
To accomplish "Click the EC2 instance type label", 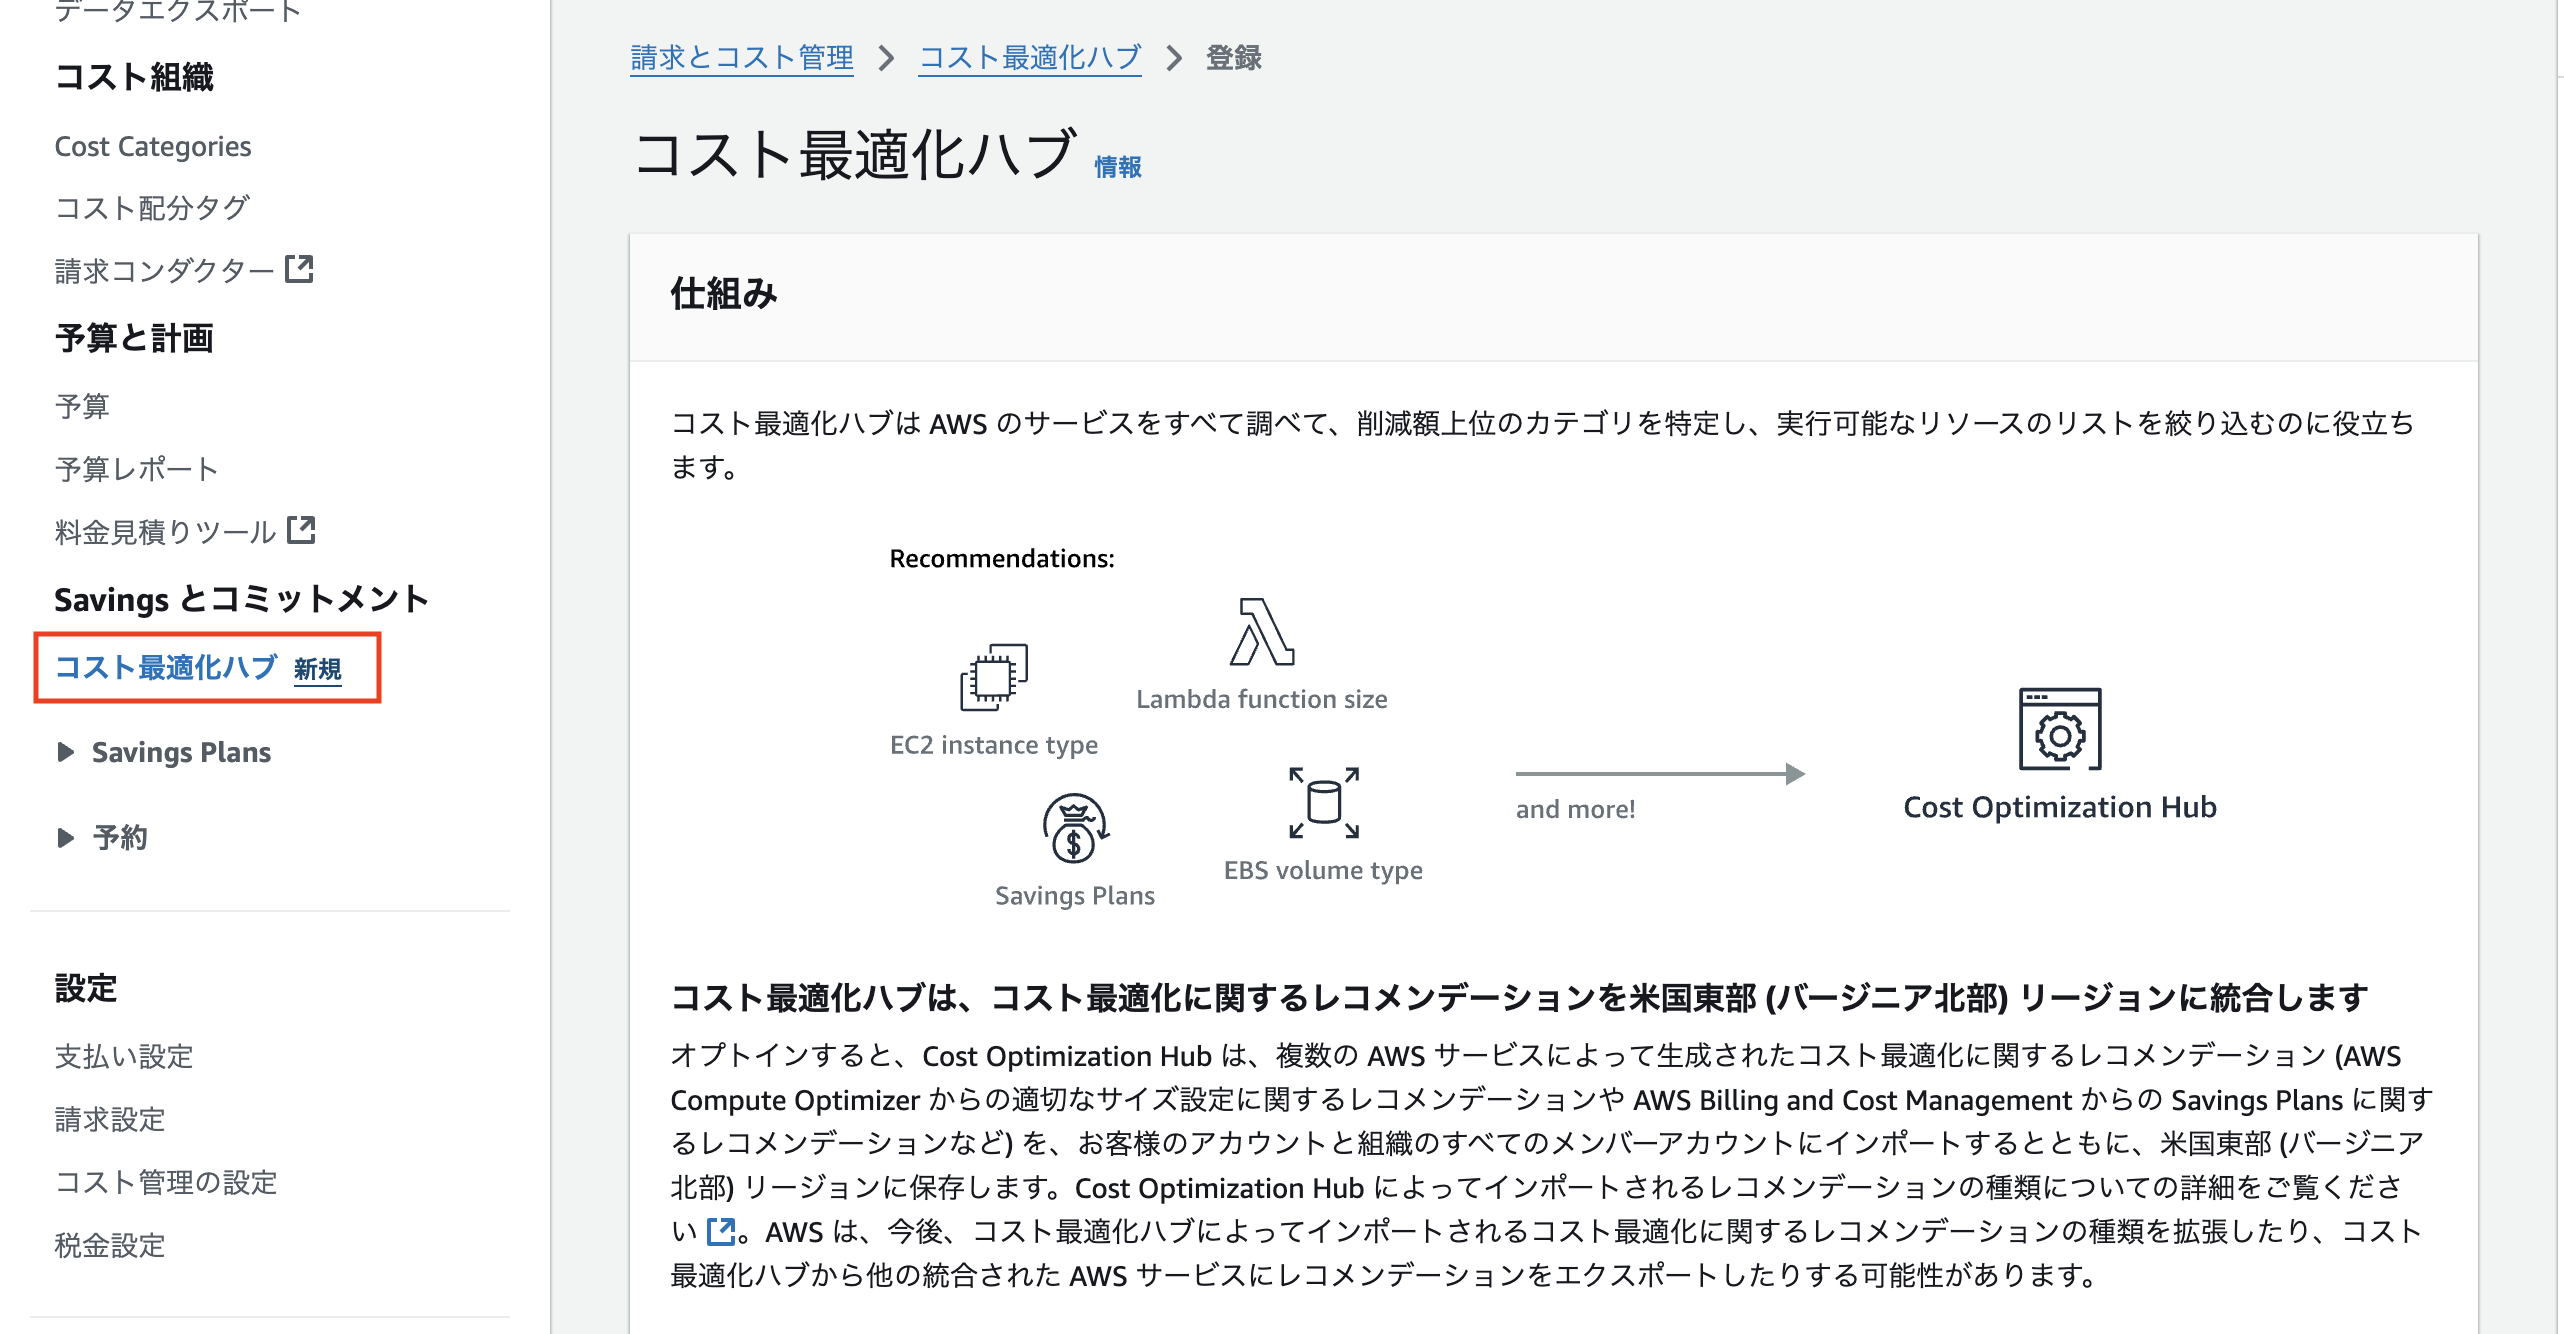I will [994, 745].
